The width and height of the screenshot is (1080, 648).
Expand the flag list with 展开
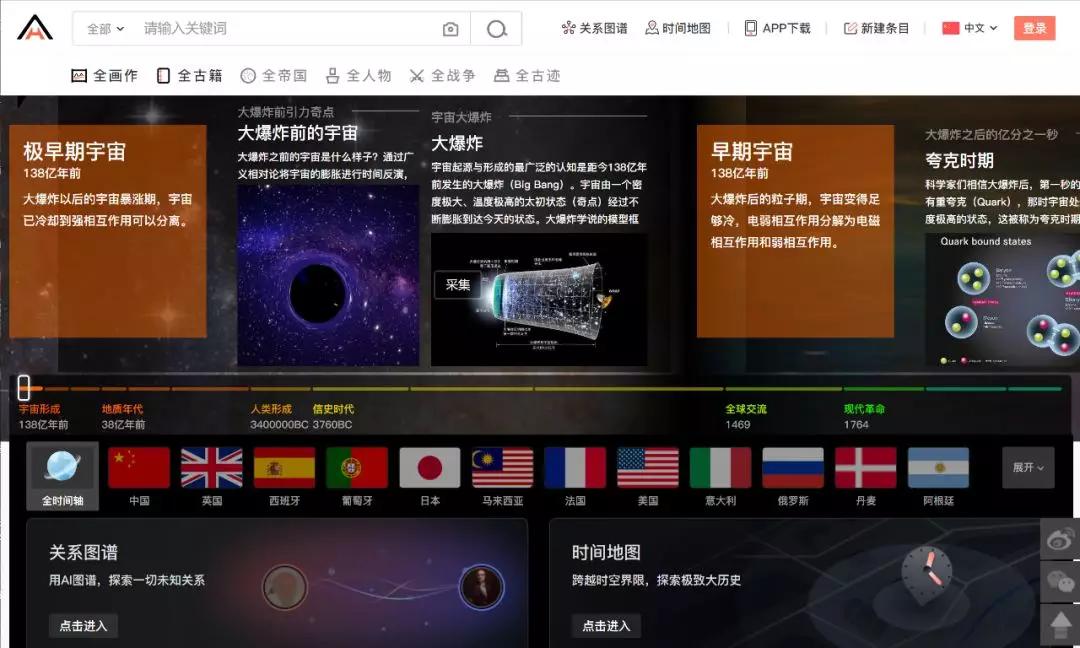click(x=1028, y=467)
